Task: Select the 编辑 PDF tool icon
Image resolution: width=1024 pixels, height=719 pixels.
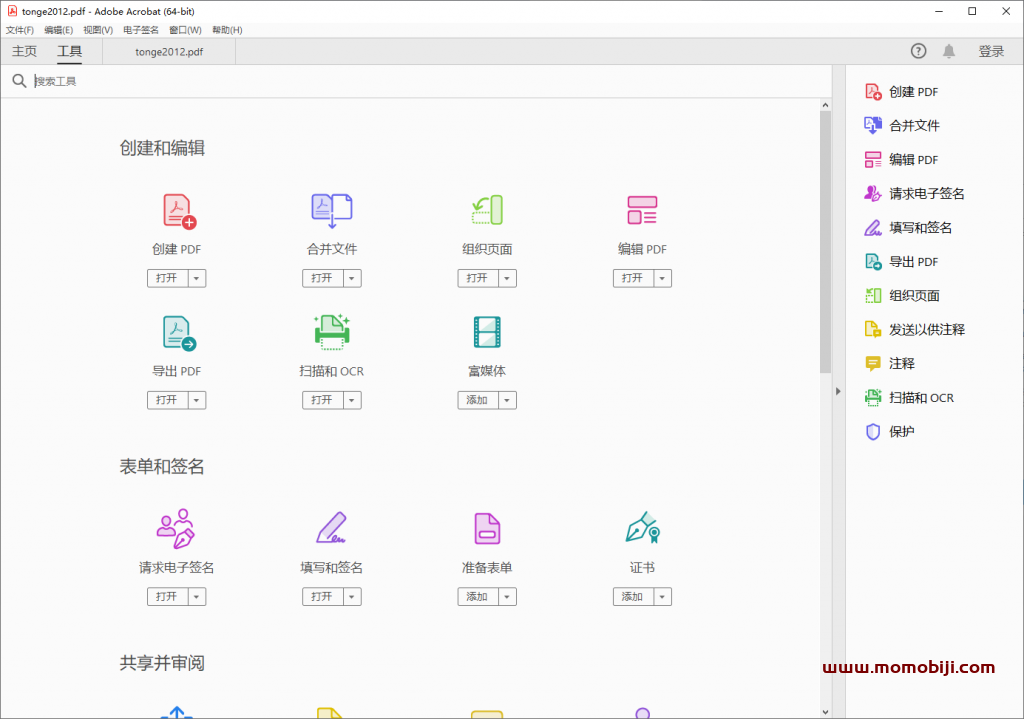Action: tap(641, 211)
